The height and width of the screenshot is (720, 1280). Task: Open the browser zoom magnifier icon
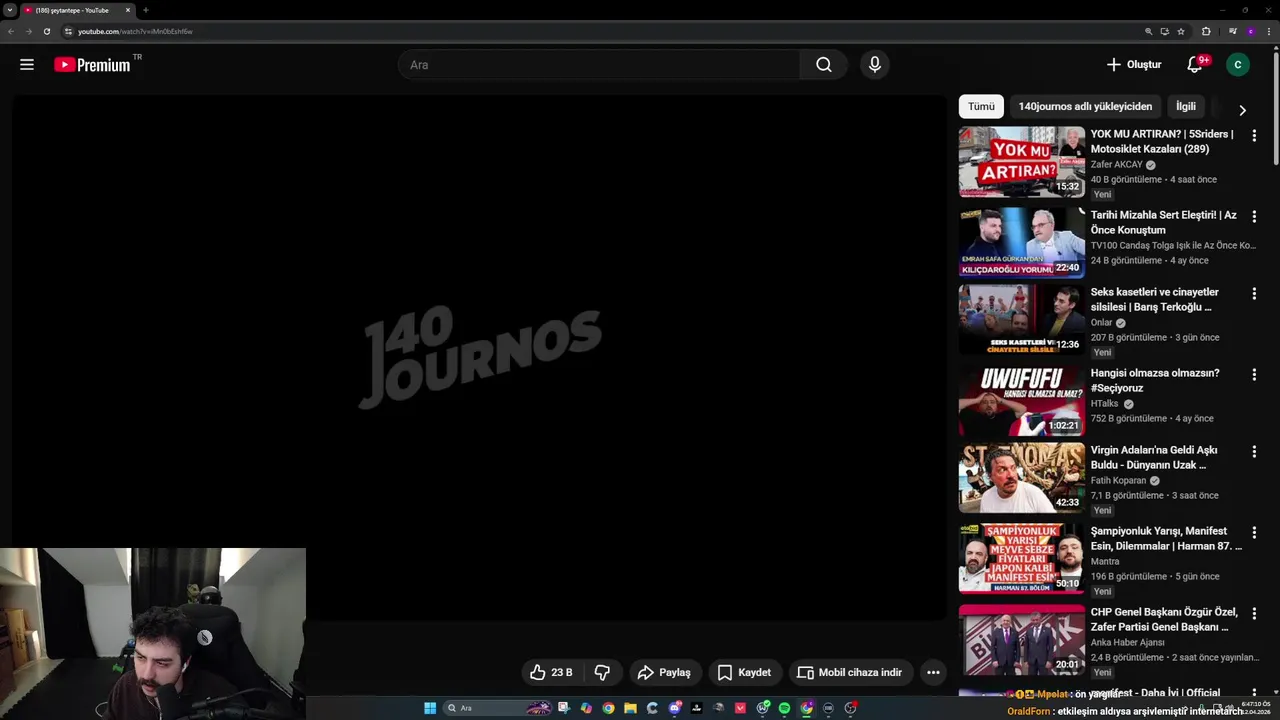tap(1148, 31)
